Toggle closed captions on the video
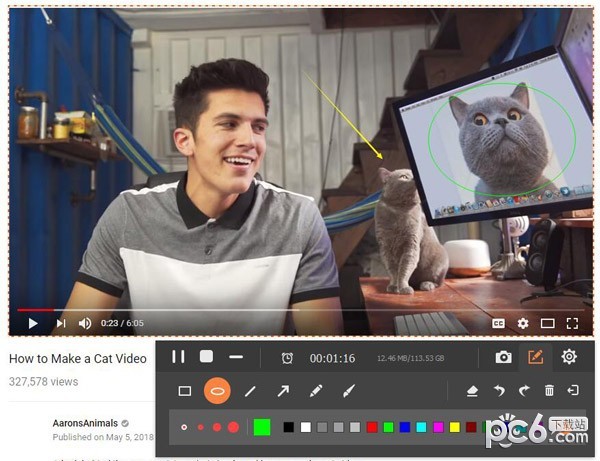 point(498,323)
